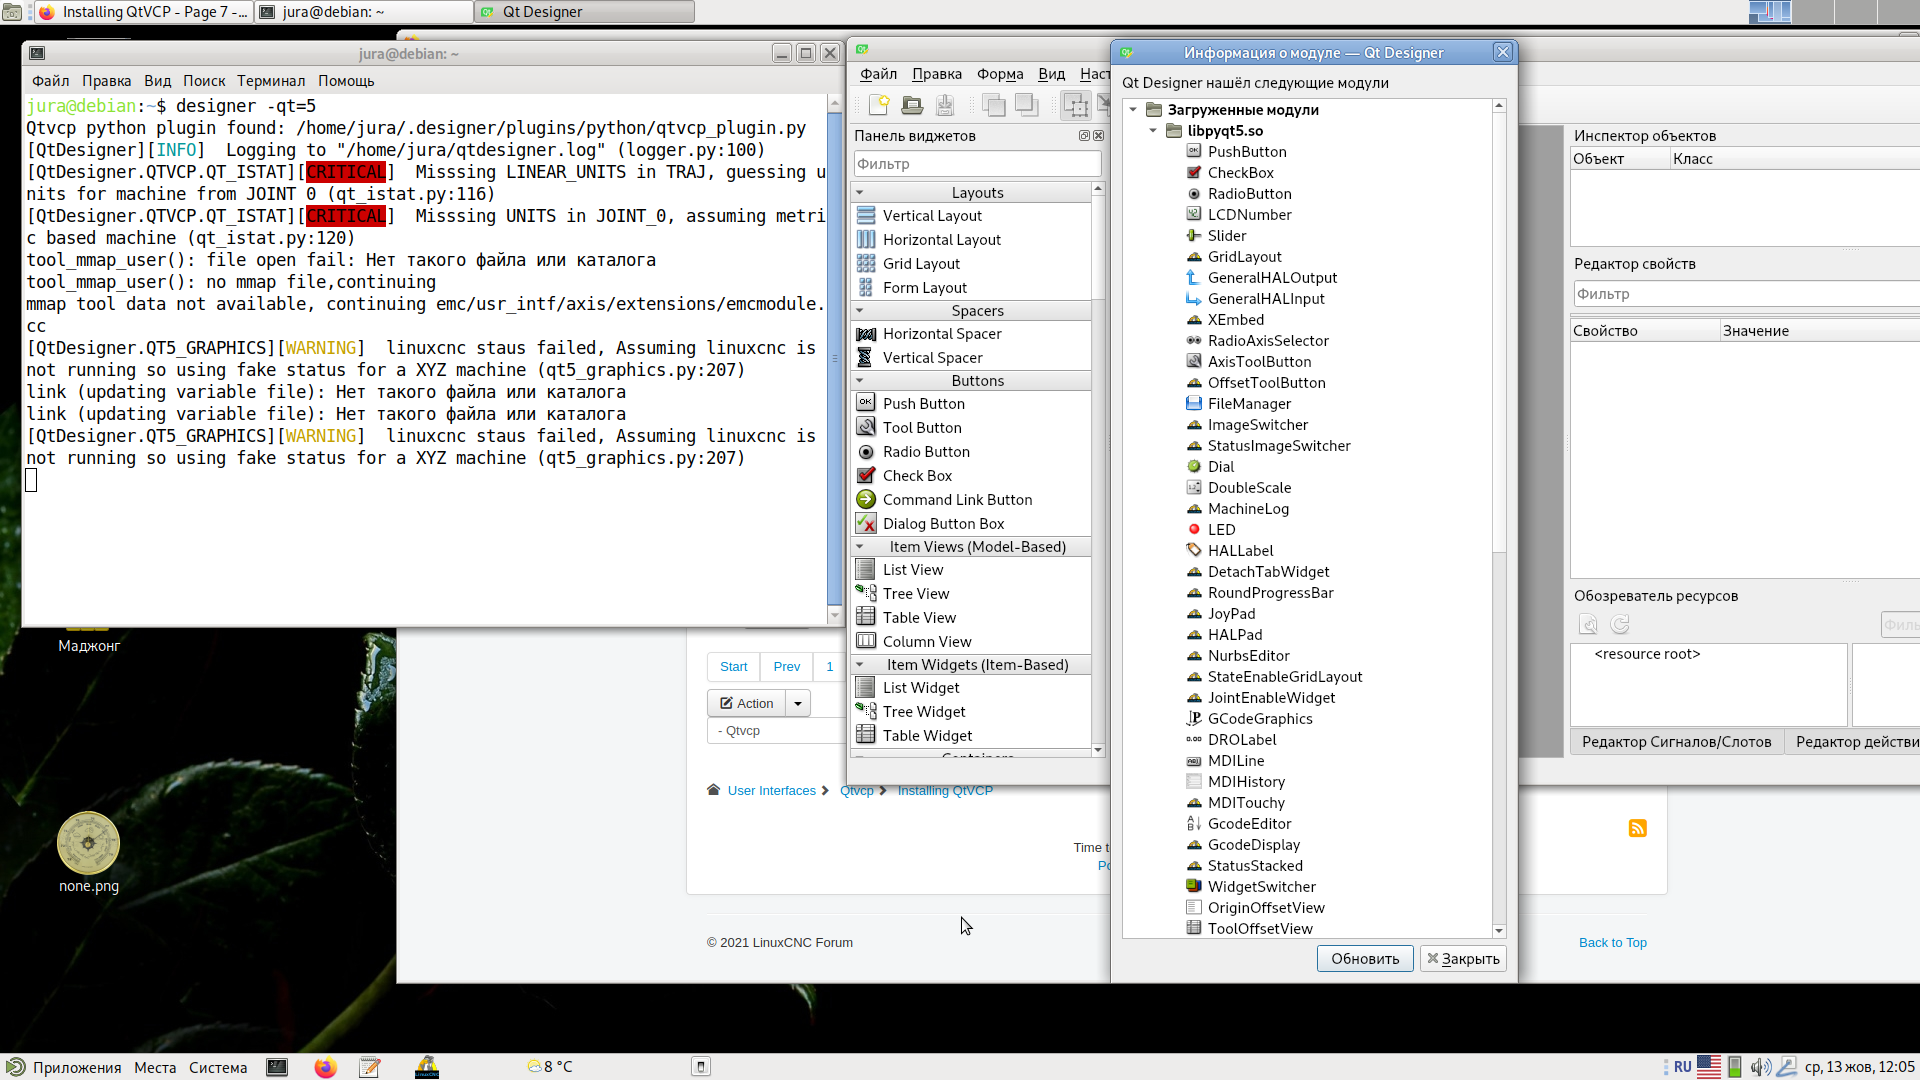Collapse Item Widgets (Item-Based) category

[970, 665]
